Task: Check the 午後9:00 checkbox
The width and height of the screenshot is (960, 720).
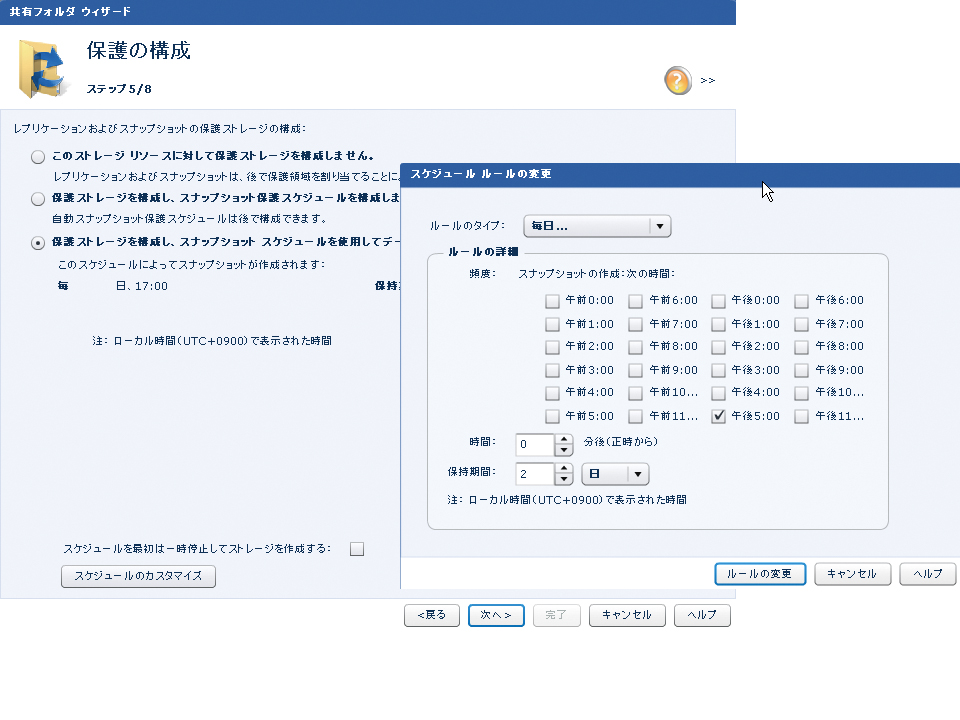Action: (801, 370)
